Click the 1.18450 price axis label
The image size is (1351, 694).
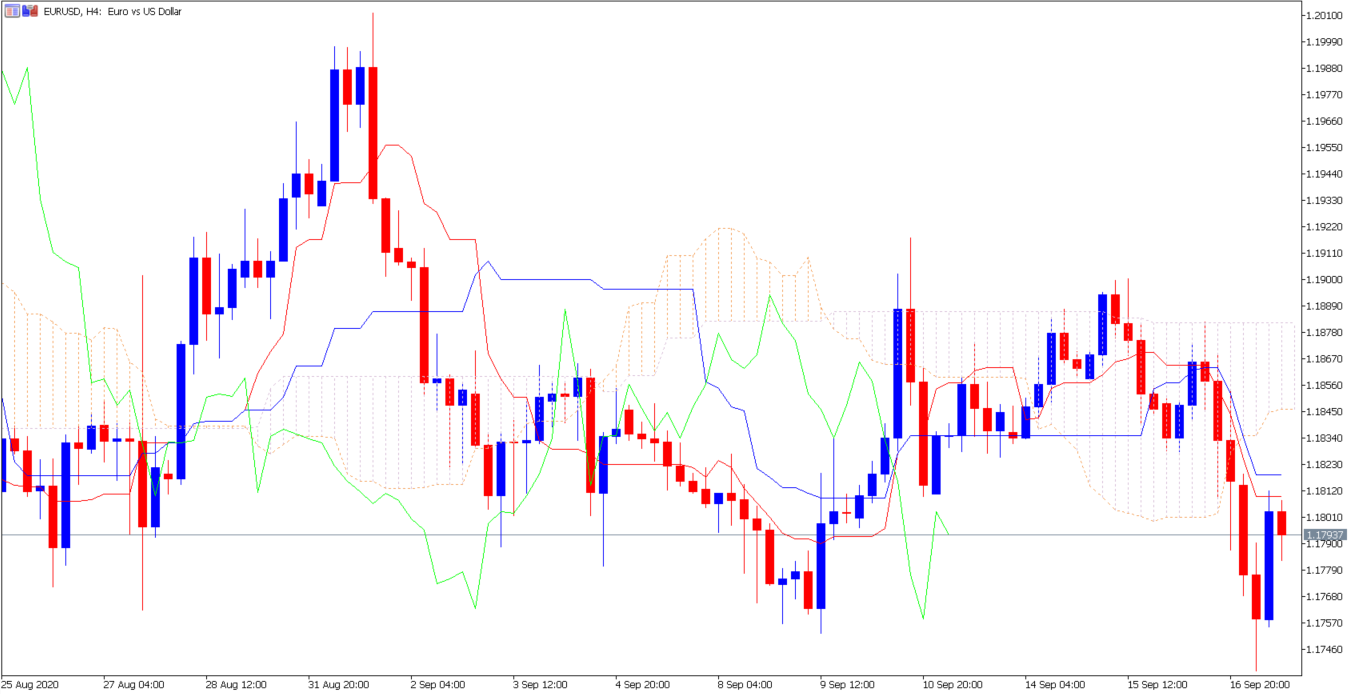pyautogui.click(x=1325, y=412)
